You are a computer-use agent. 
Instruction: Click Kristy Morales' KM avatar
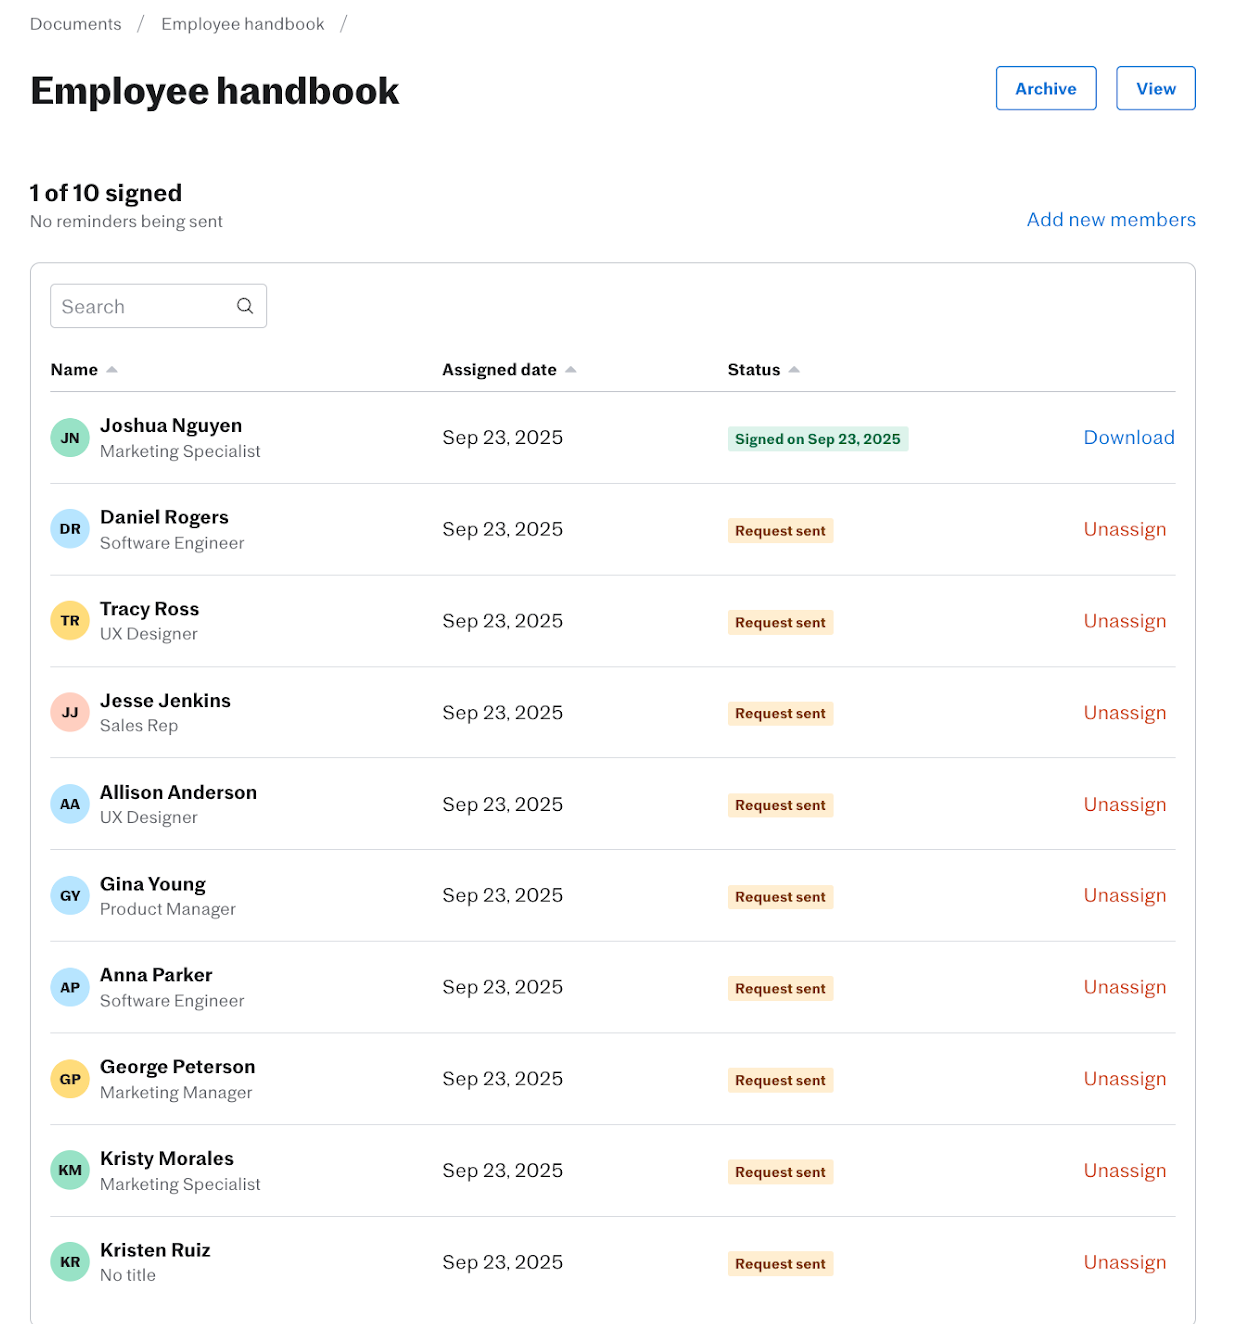tap(70, 1170)
